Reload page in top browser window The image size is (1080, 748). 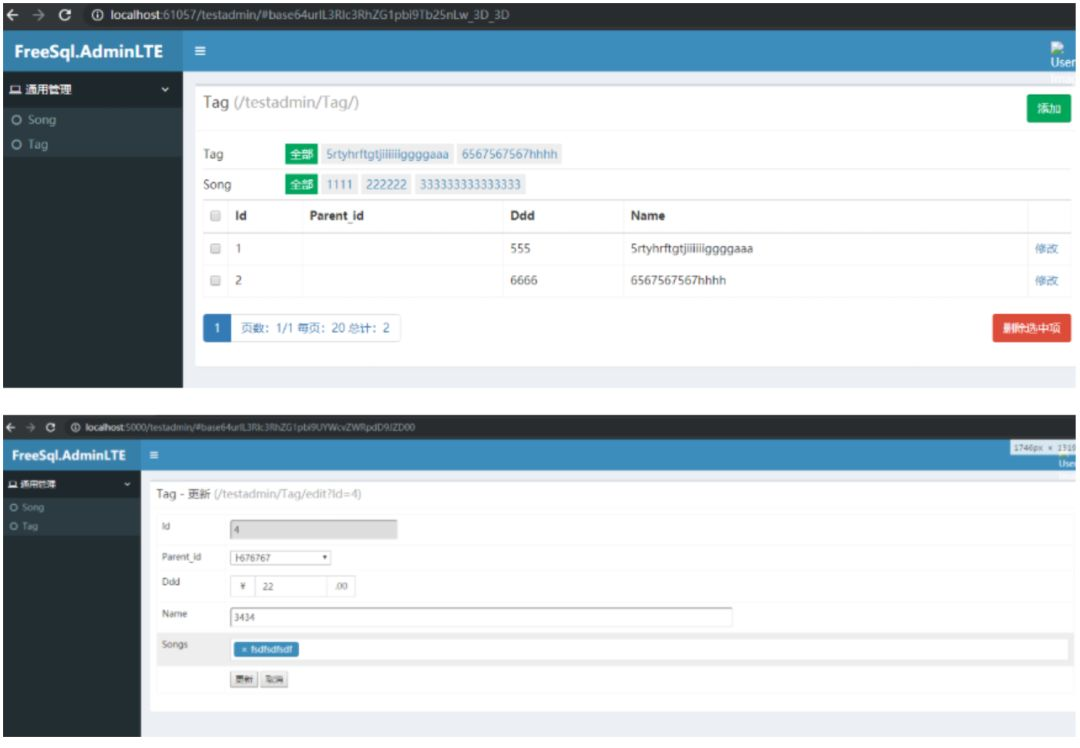click(x=65, y=14)
